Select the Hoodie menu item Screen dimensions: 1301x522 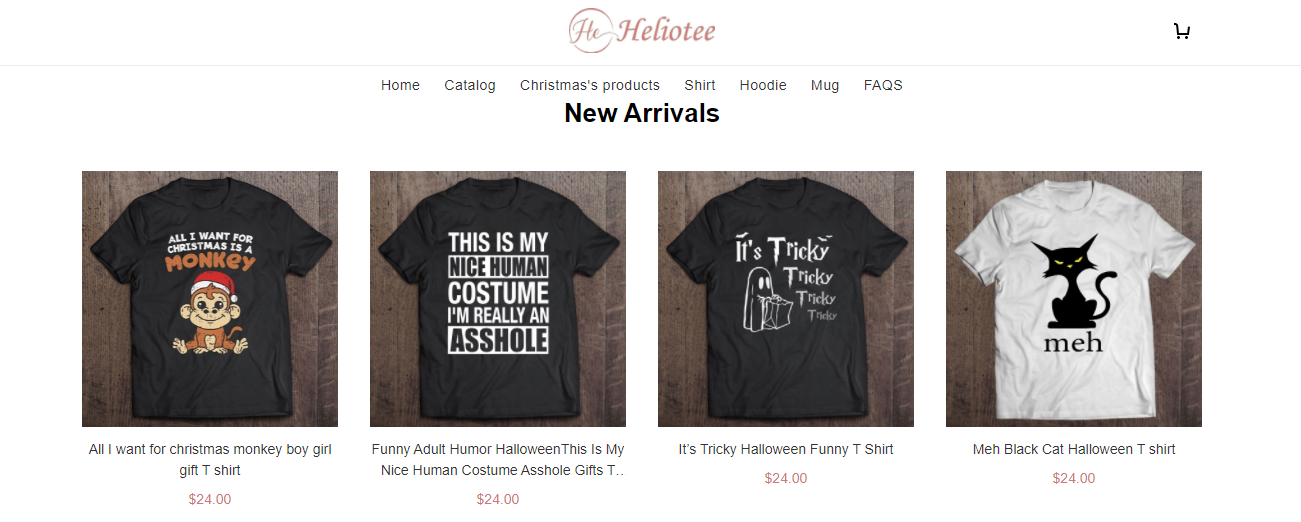click(x=763, y=85)
